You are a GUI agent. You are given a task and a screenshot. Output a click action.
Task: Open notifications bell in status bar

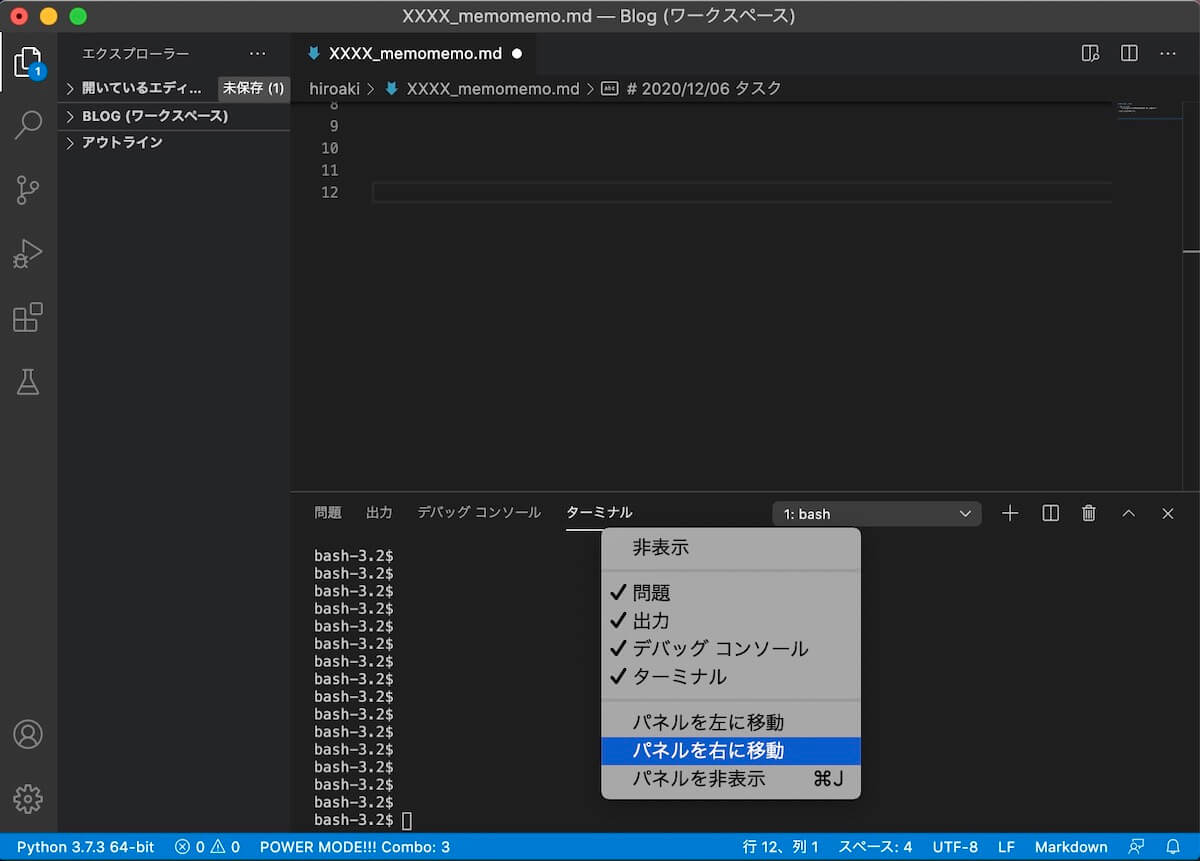1174,847
